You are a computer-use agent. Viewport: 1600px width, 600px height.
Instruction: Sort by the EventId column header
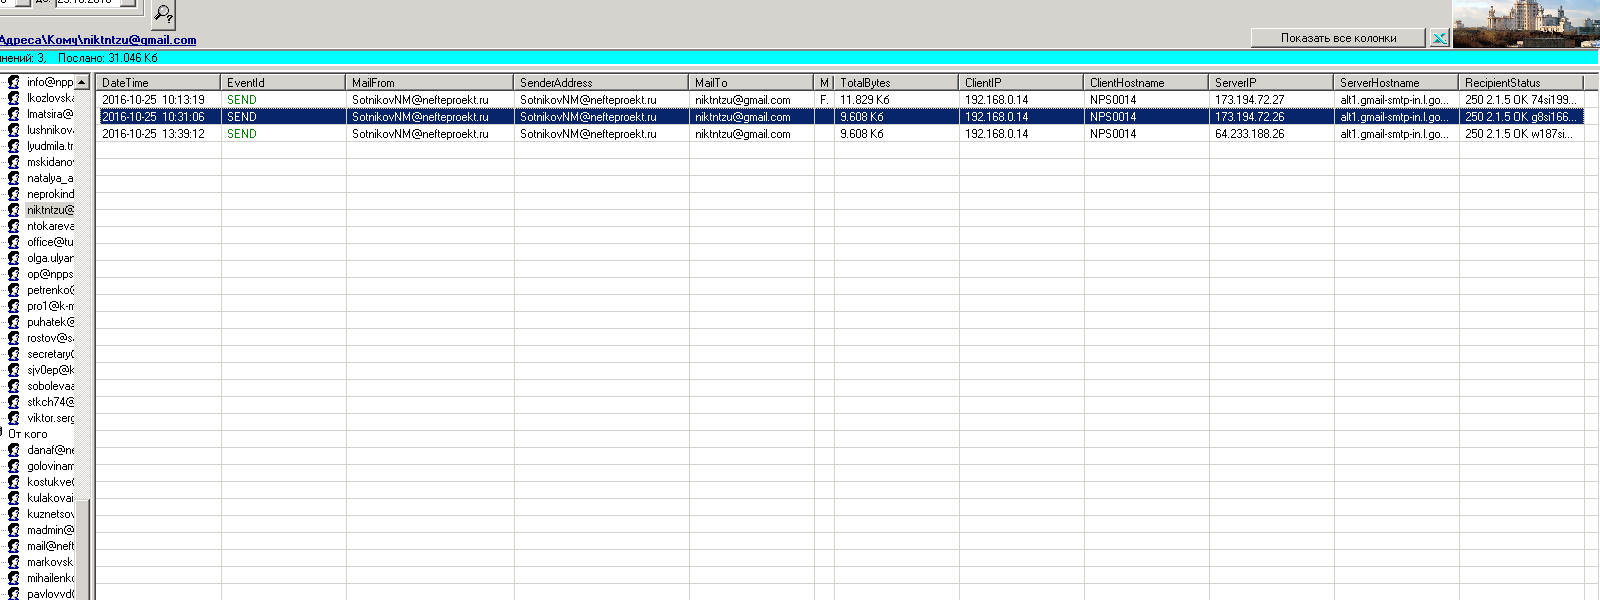pyautogui.click(x=283, y=82)
